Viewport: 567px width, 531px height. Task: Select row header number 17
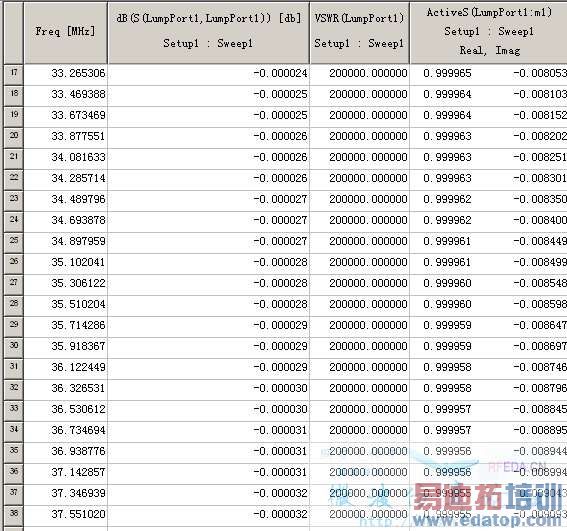point(13,75)
